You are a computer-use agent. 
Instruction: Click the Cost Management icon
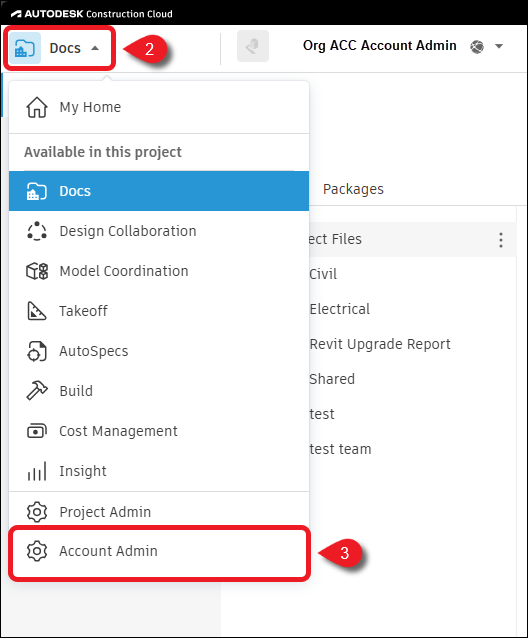click(37, 431)
